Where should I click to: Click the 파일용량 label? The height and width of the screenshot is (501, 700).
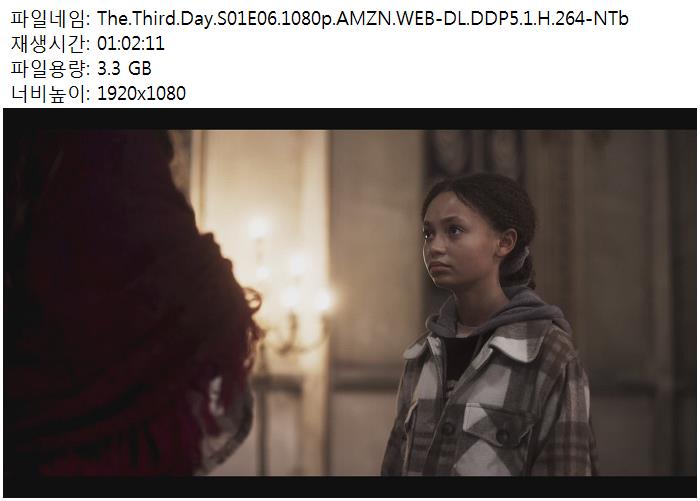[48, 69]
